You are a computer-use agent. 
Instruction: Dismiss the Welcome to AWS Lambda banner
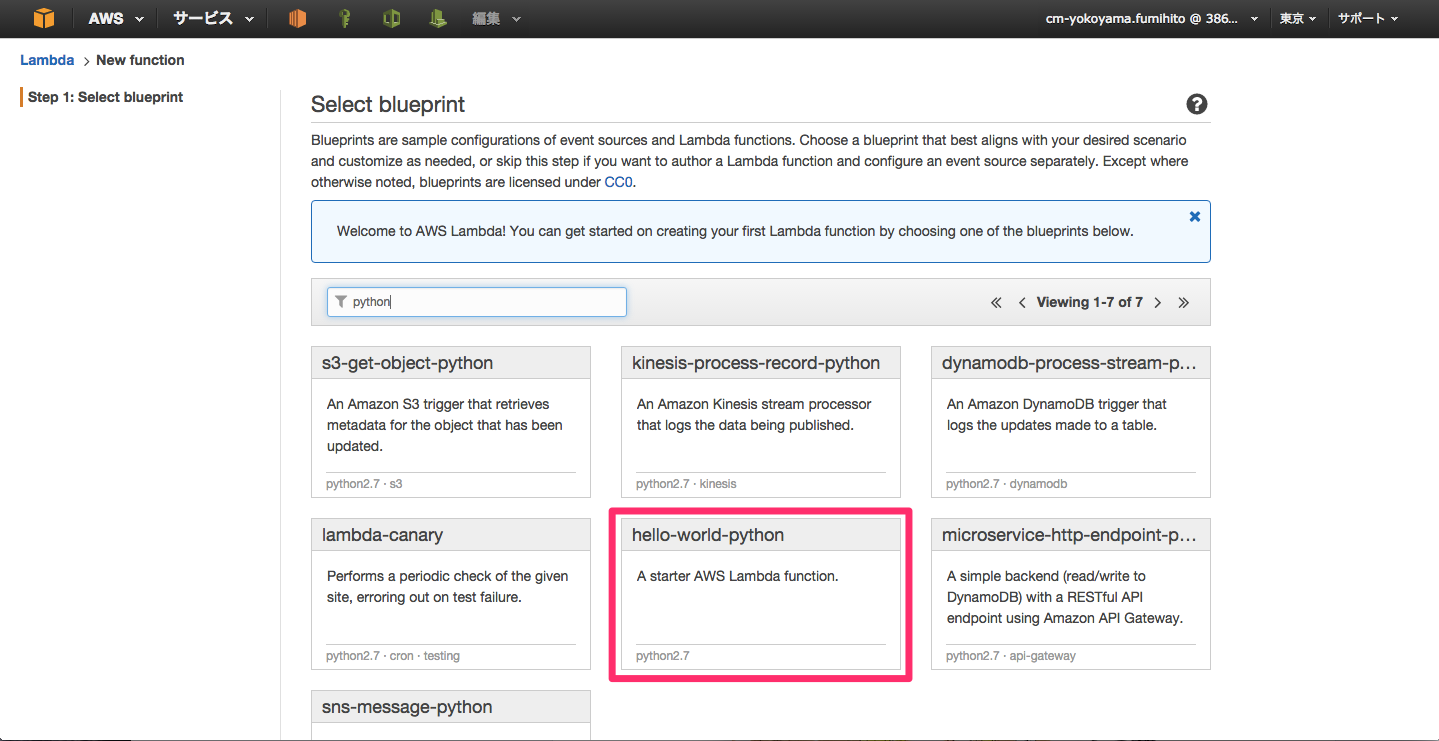tap(1194, 216)
